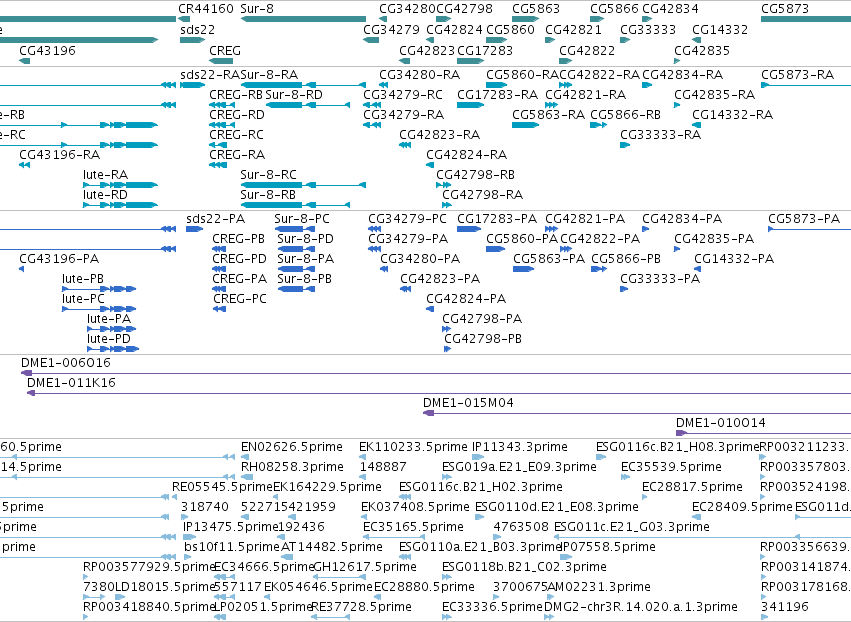Select the CG5866-RB transcript label
This screenshot has height=622, width=851.
pos(625,115)
